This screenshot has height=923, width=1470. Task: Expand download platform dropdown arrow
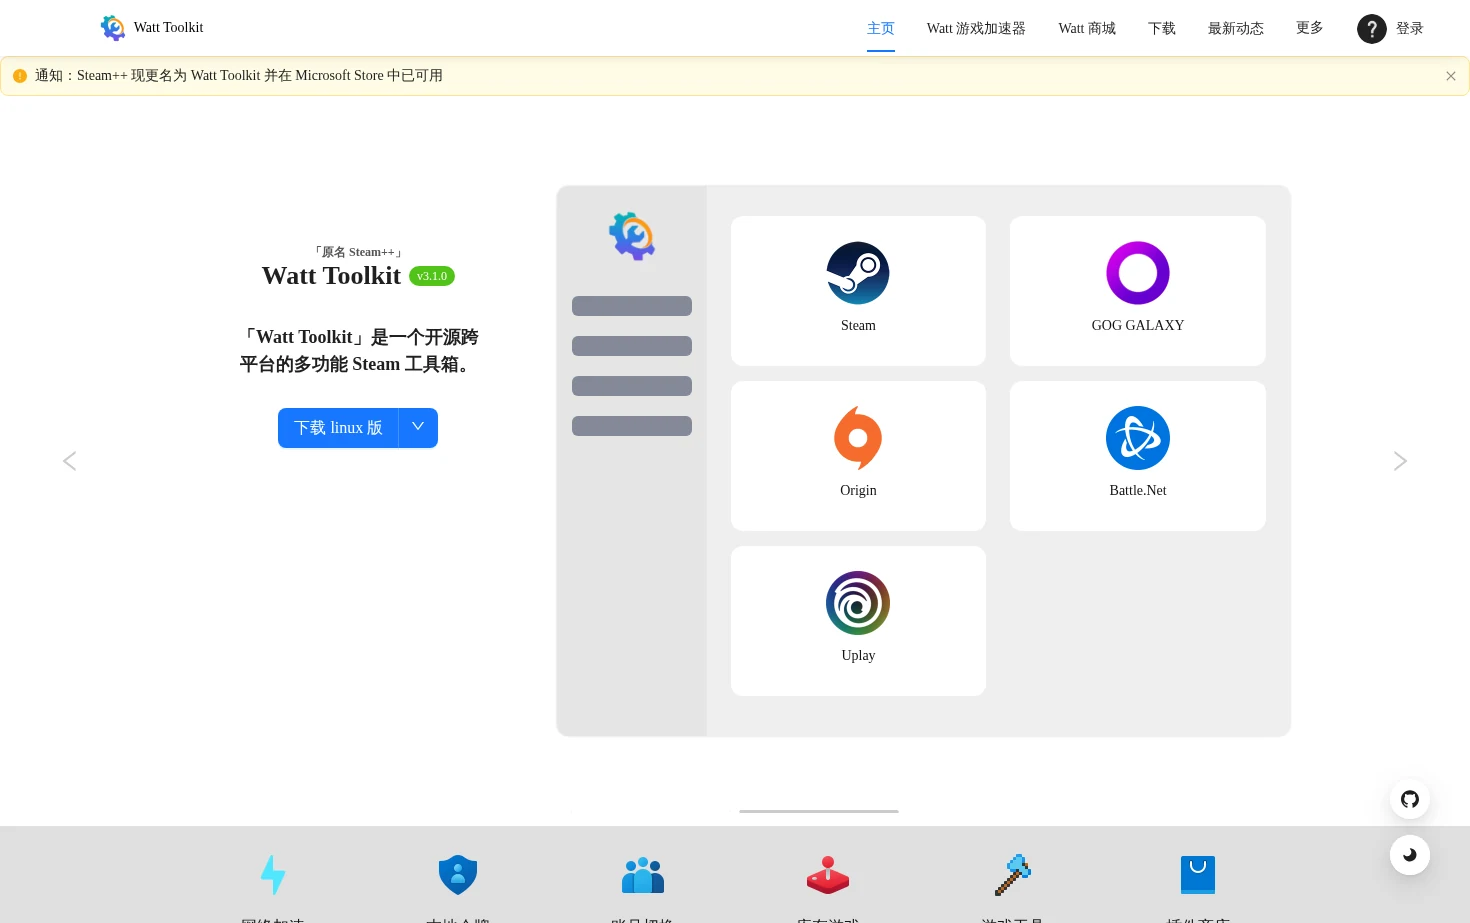pyautogui.click(x=418, y=428)
